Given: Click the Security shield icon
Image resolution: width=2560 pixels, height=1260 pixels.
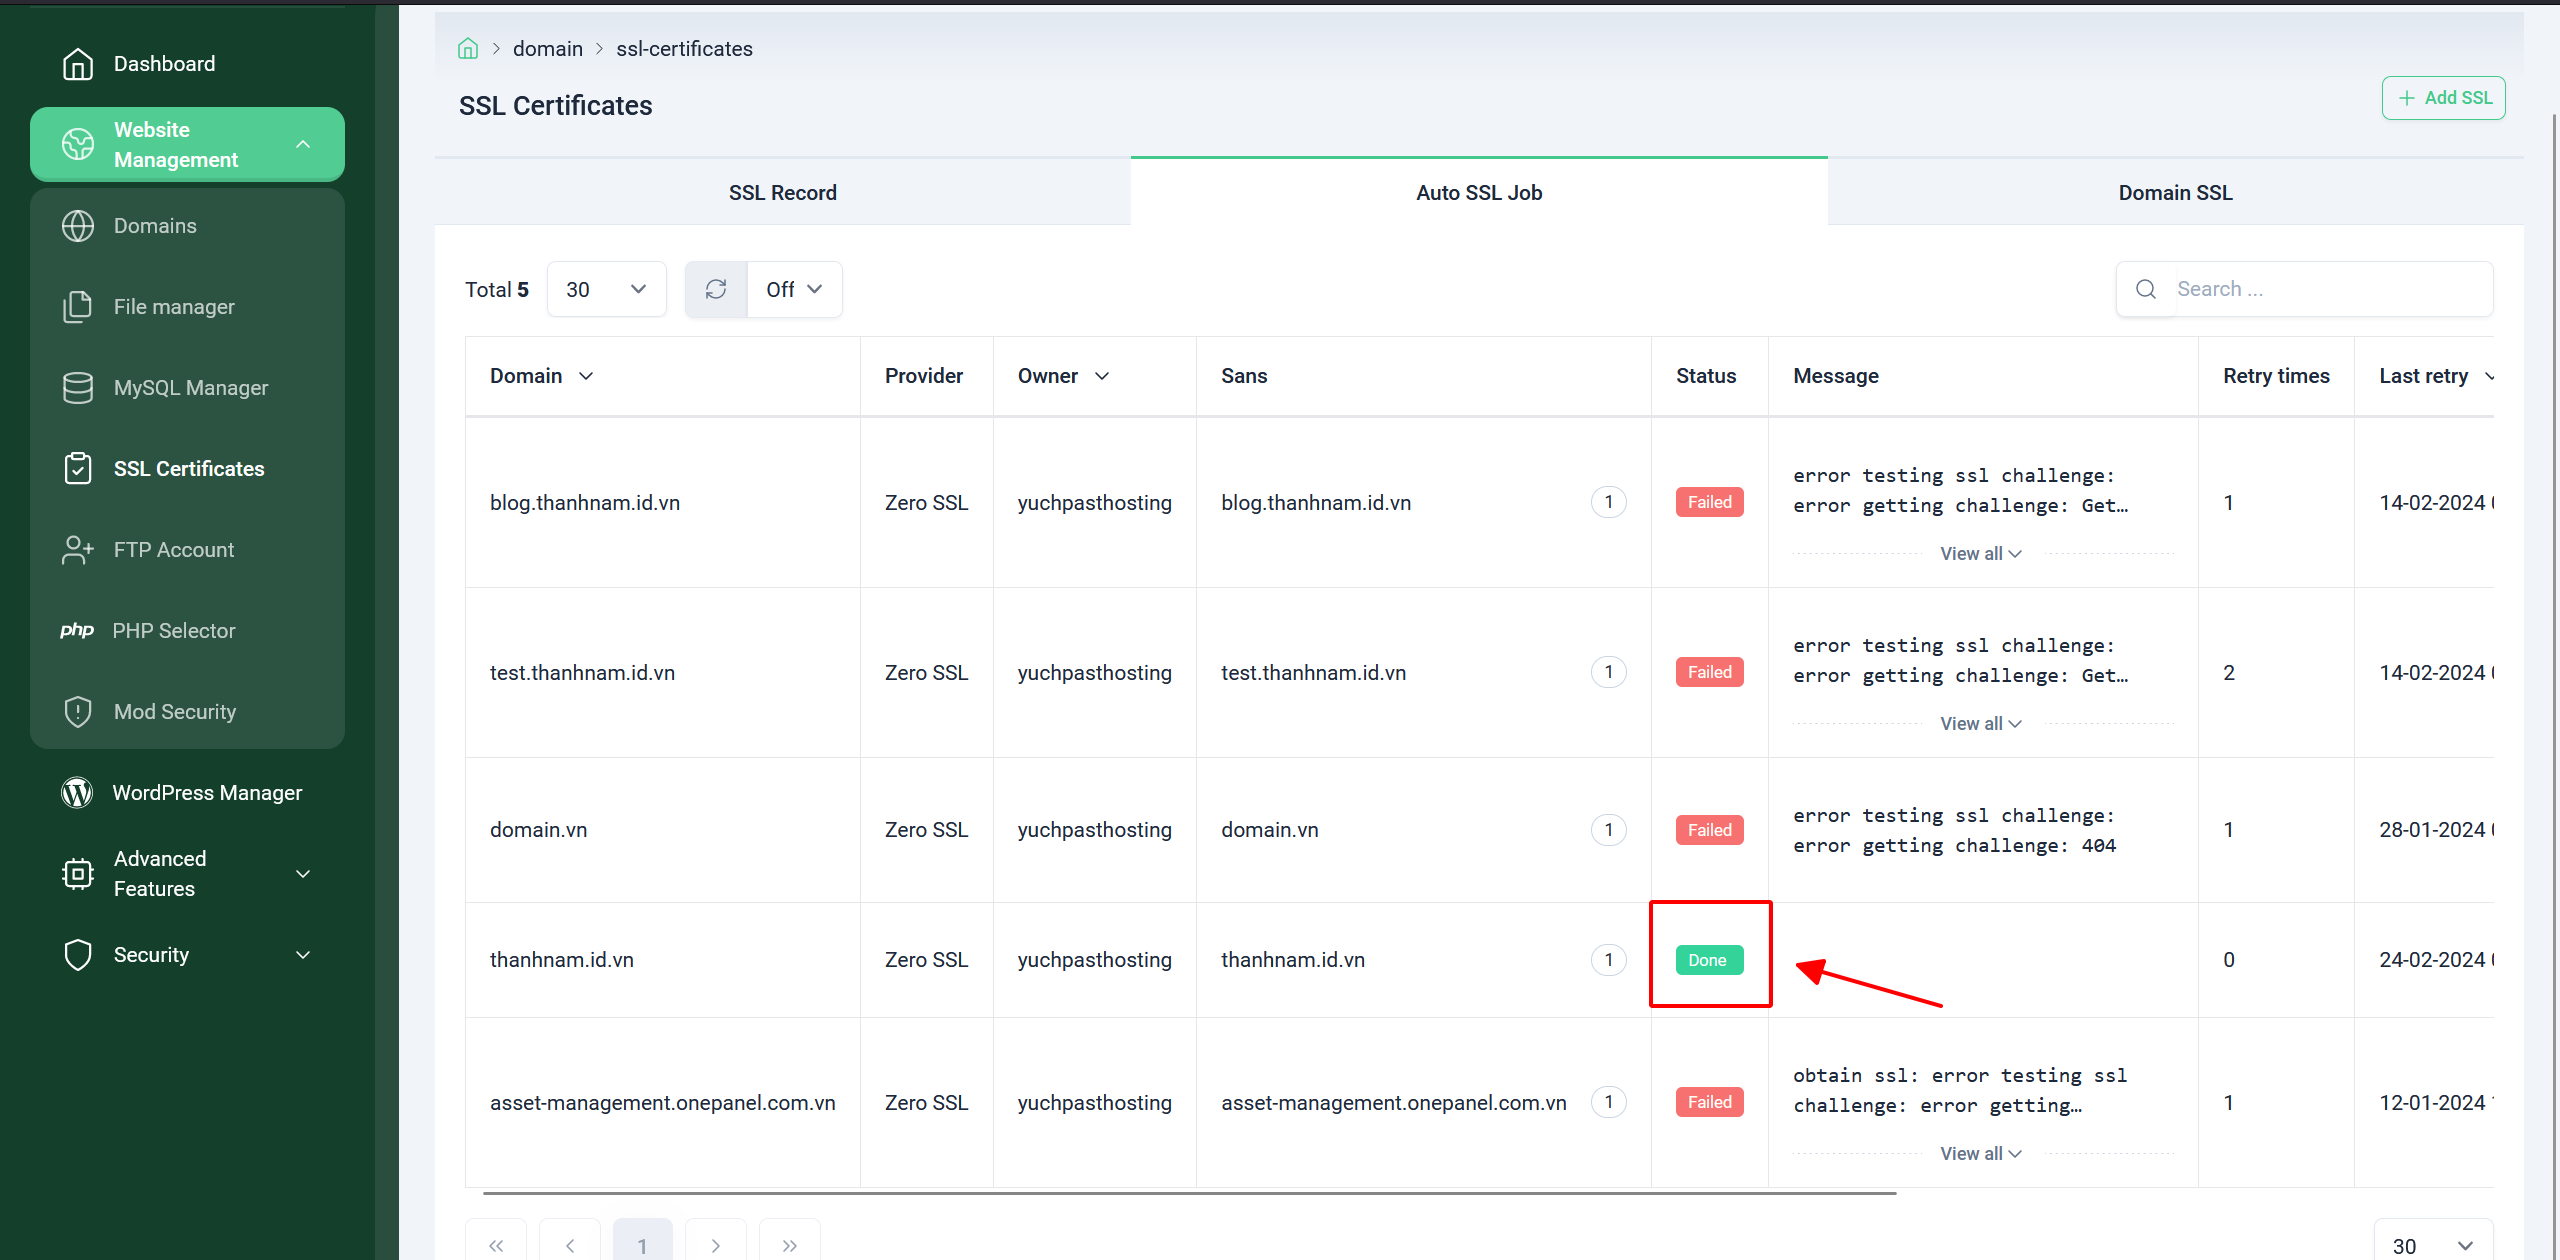Looking at the screenshot, I should 78,955.
